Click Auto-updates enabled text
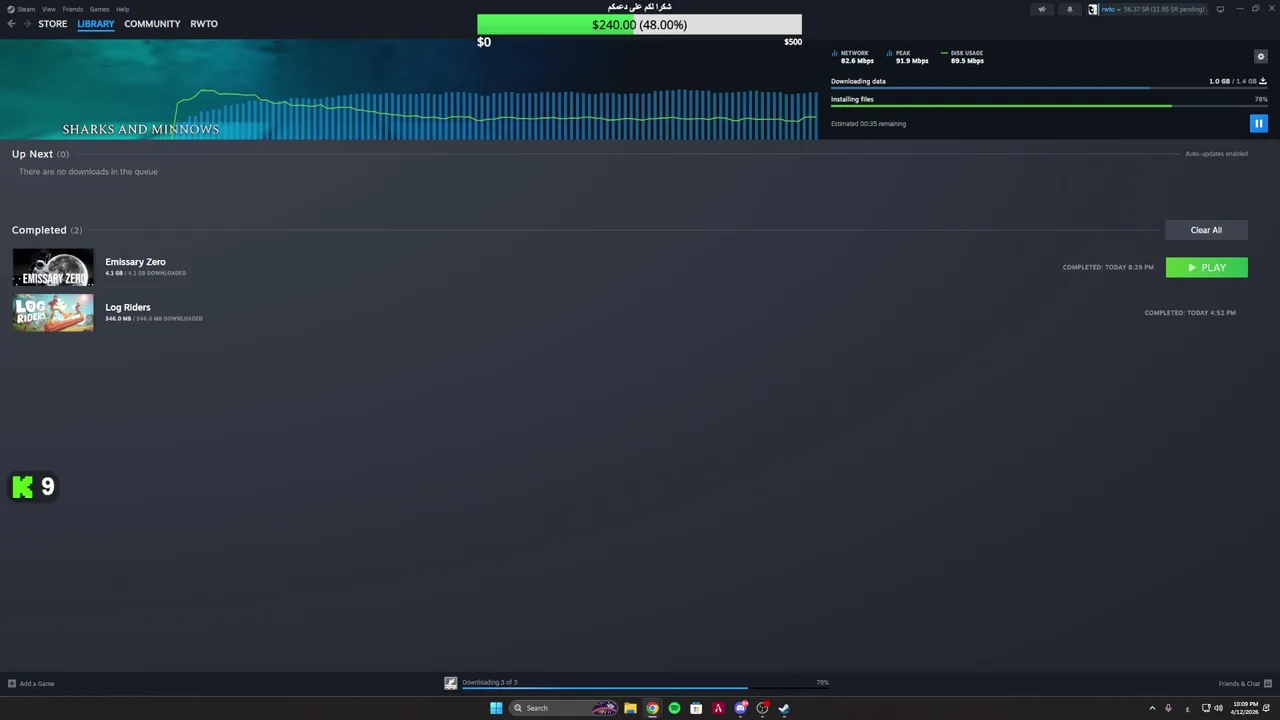The image size is (1280, 720). 1217,154
